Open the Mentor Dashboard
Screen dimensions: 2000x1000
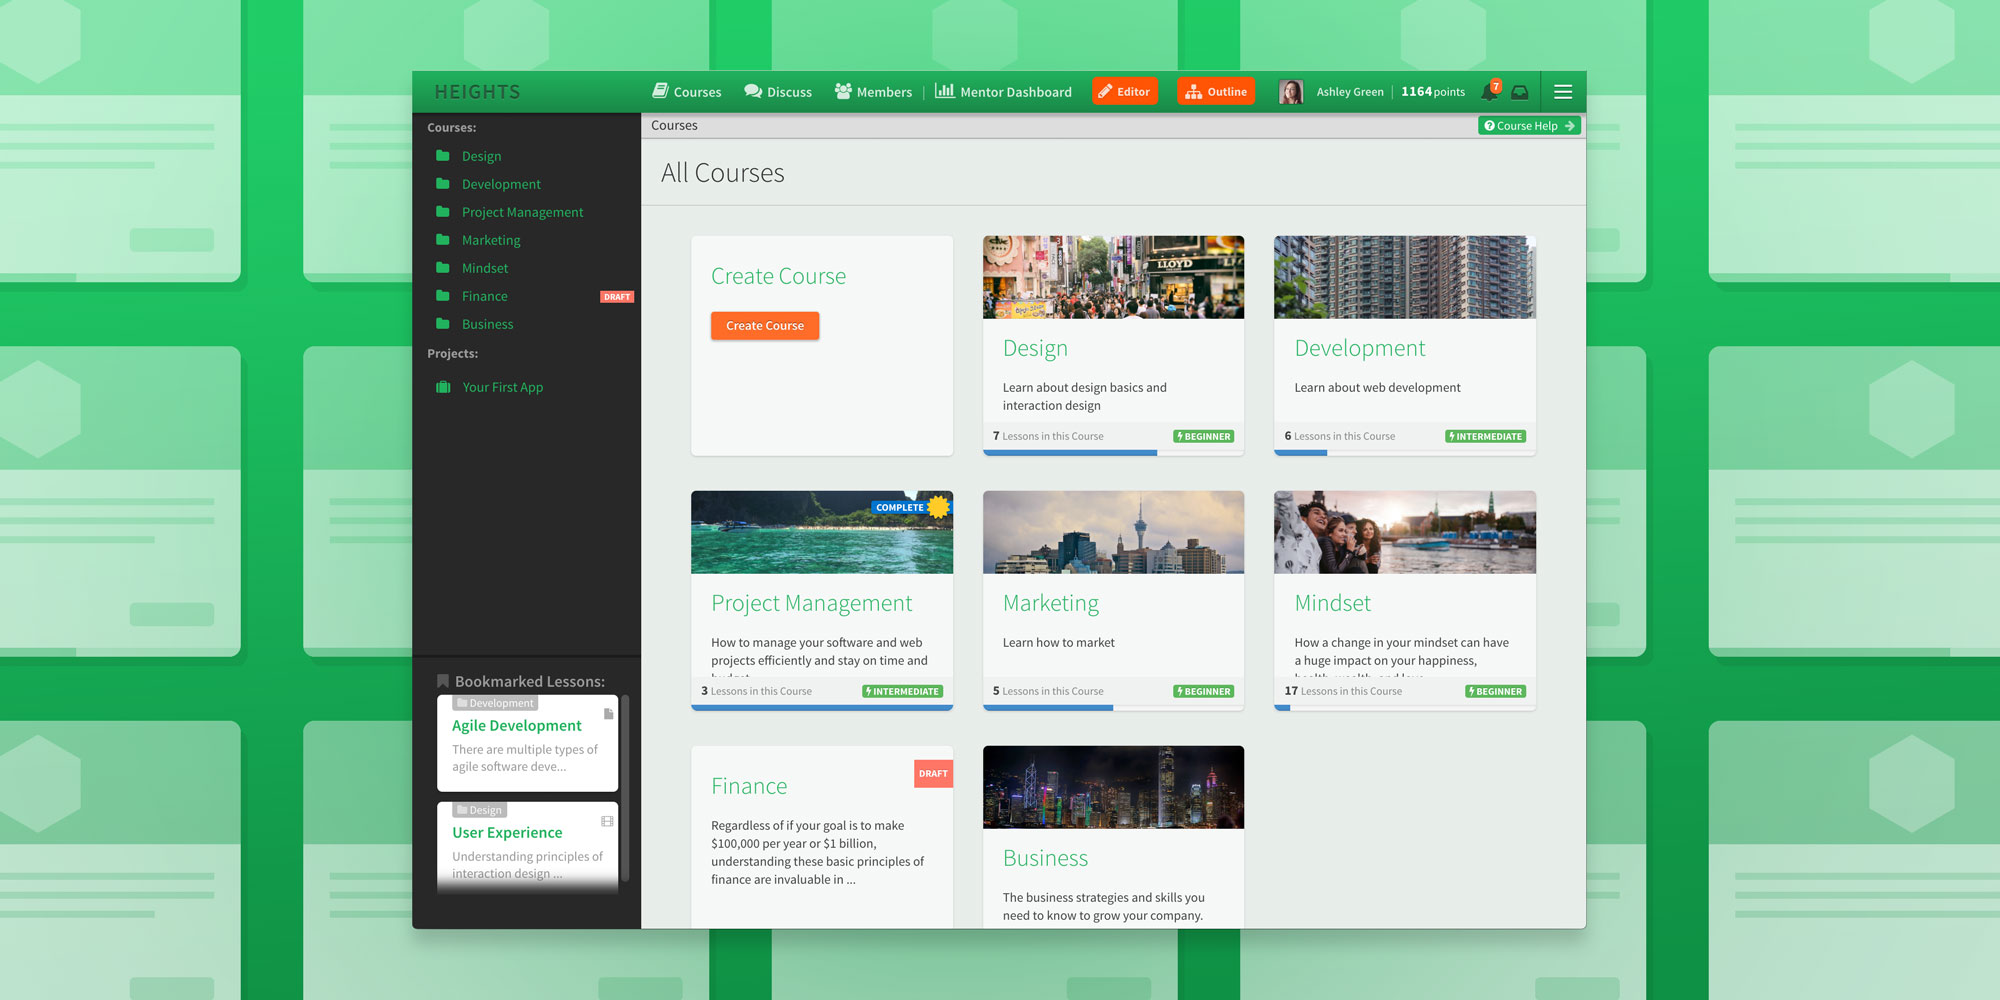[1003, 92]
